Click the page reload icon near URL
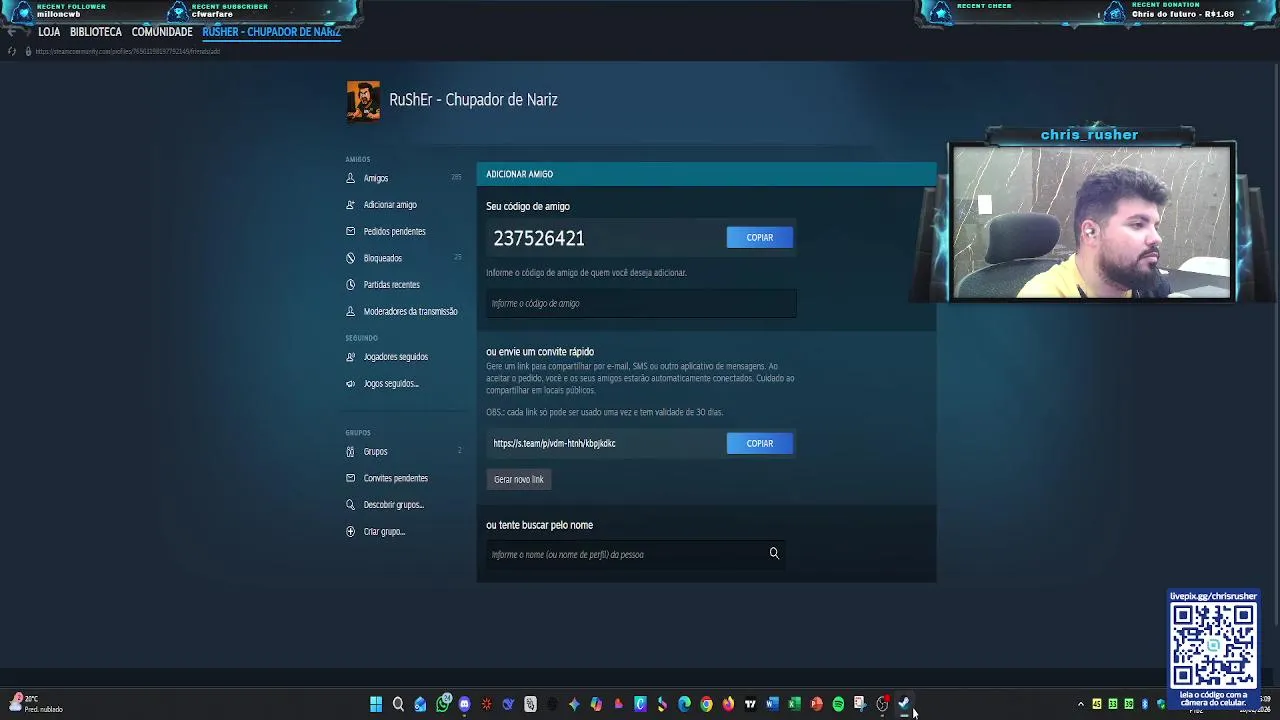 pyautogui.click(x=12, y=51)
